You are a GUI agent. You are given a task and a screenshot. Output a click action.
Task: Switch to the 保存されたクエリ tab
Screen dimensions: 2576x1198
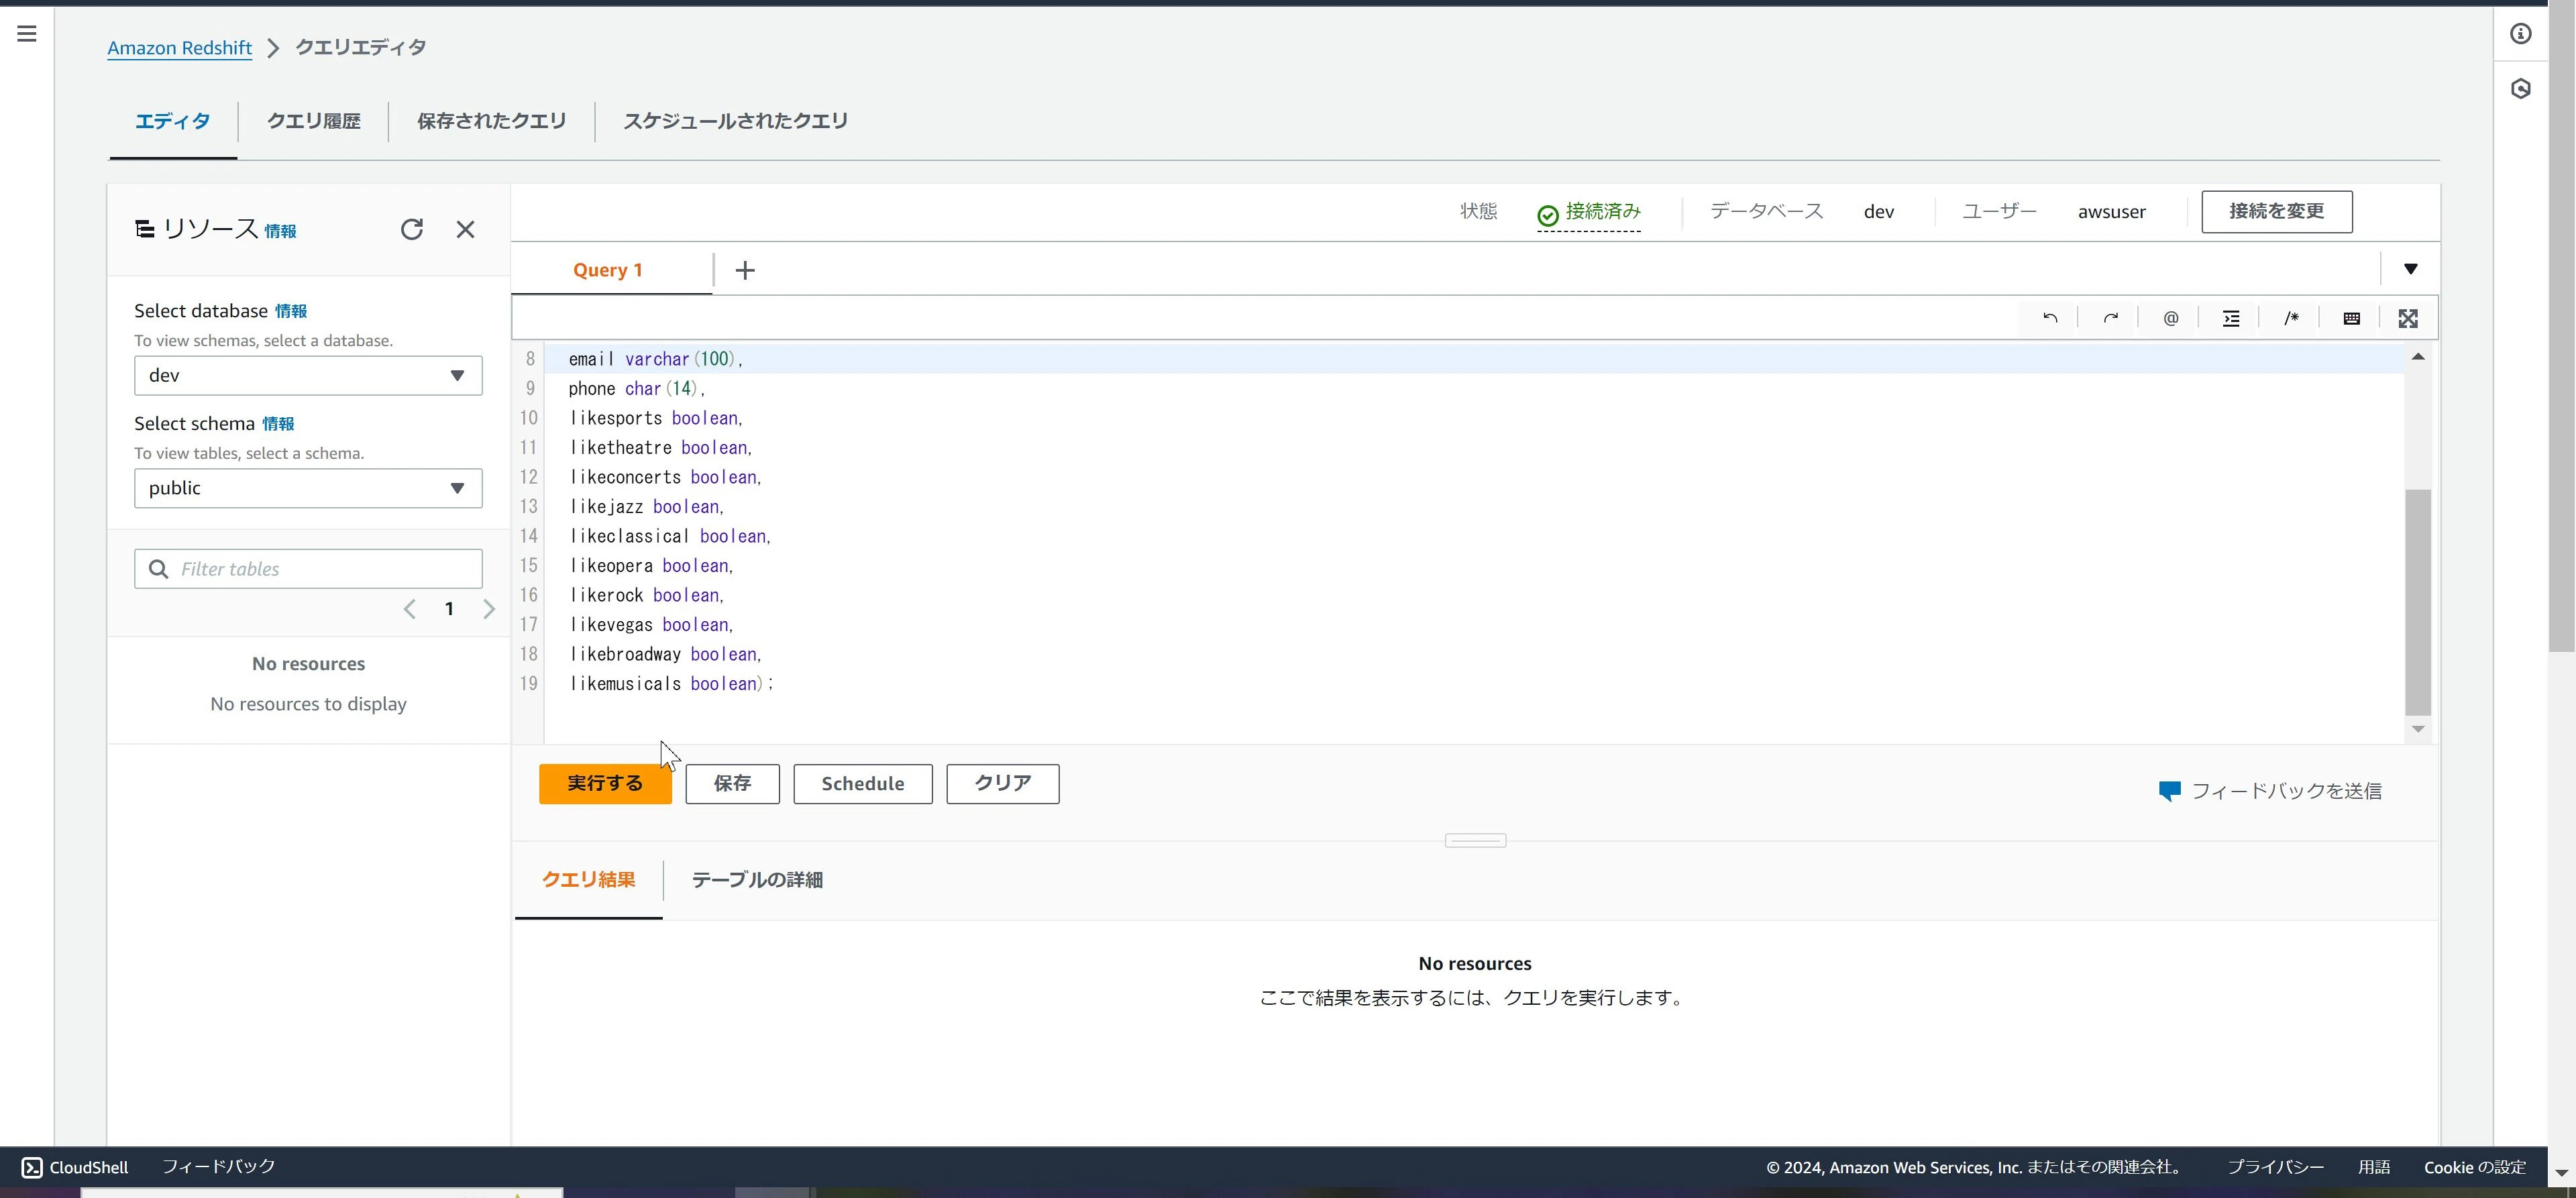click(x=491, y=121)
